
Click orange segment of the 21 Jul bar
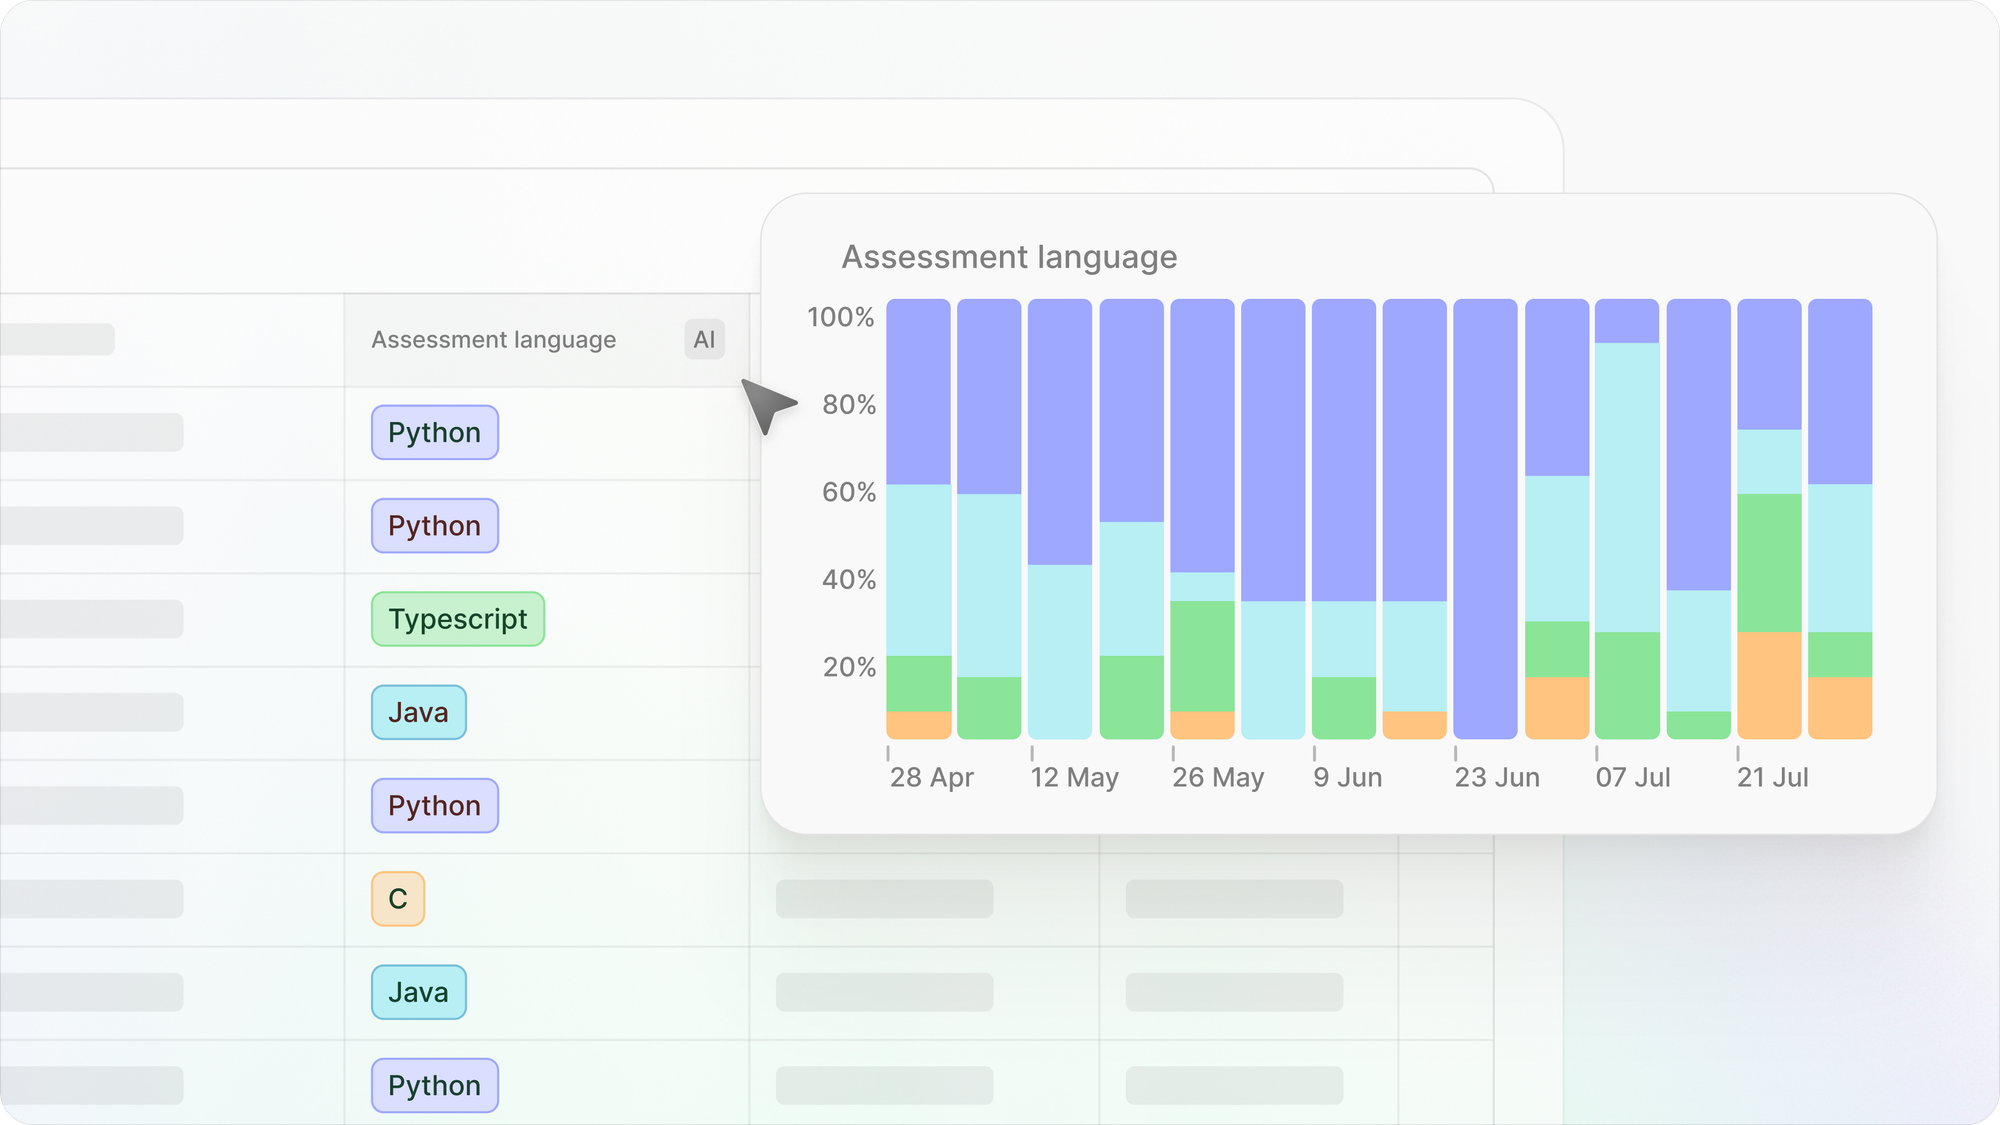[x=1769, y=685]
